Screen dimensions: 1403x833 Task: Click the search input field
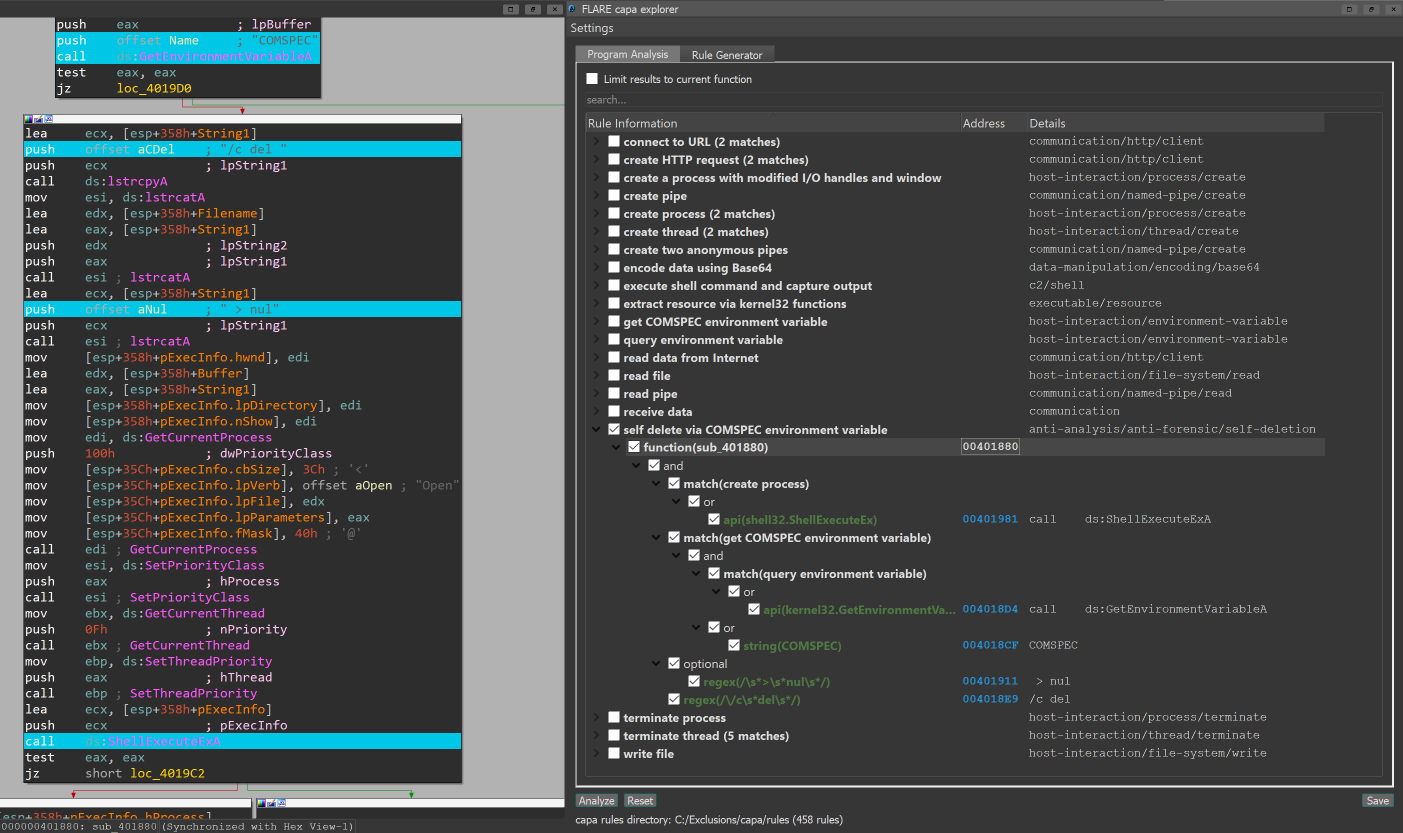[x=984, y=100]
